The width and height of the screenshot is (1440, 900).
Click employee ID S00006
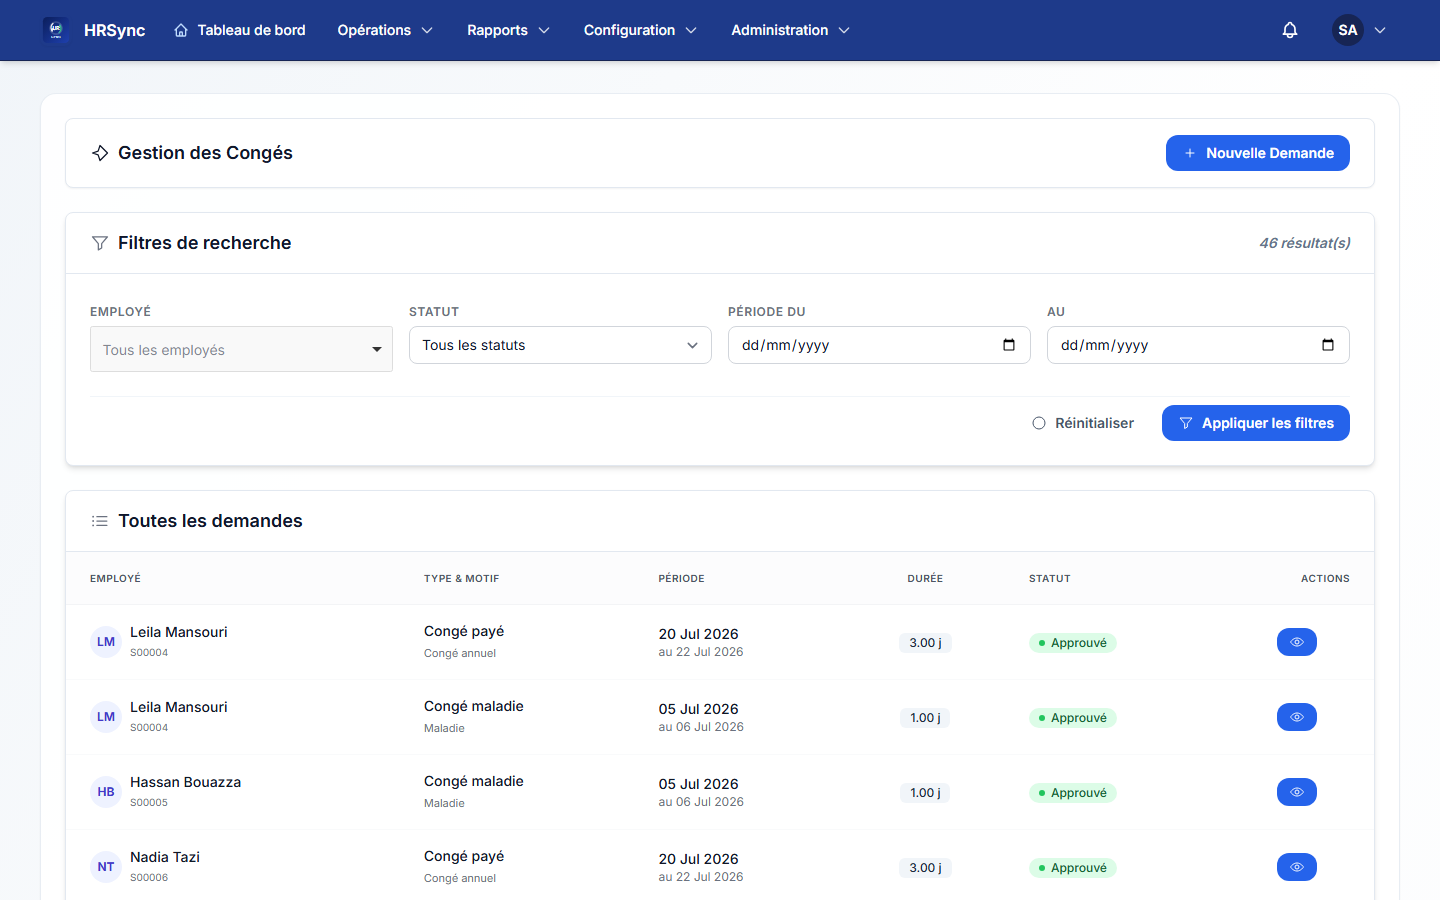coord(149,878)
